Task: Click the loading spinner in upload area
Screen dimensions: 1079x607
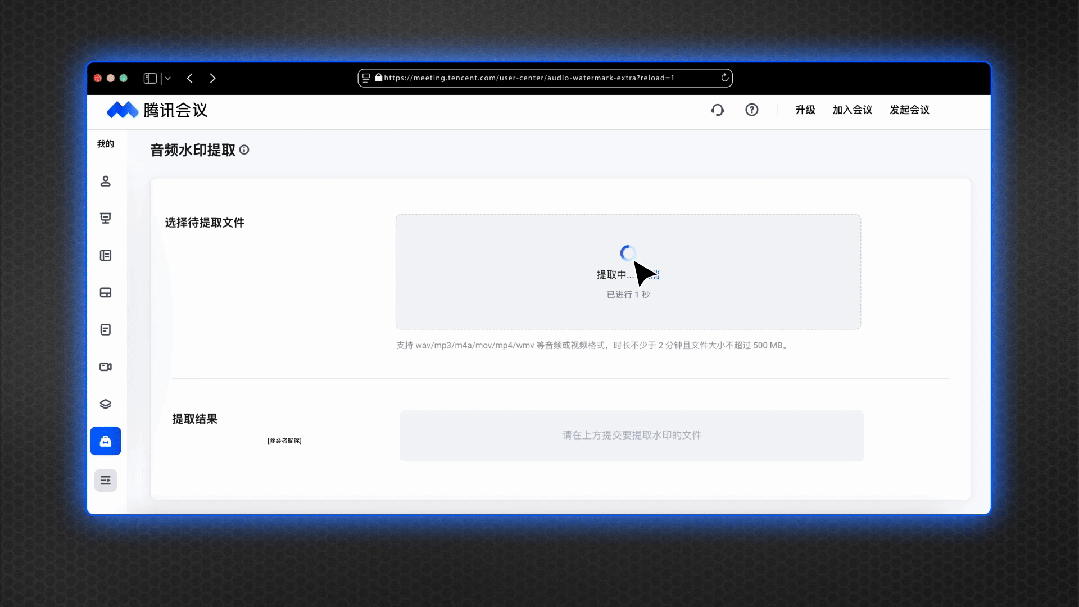Action: coord(627,253)
